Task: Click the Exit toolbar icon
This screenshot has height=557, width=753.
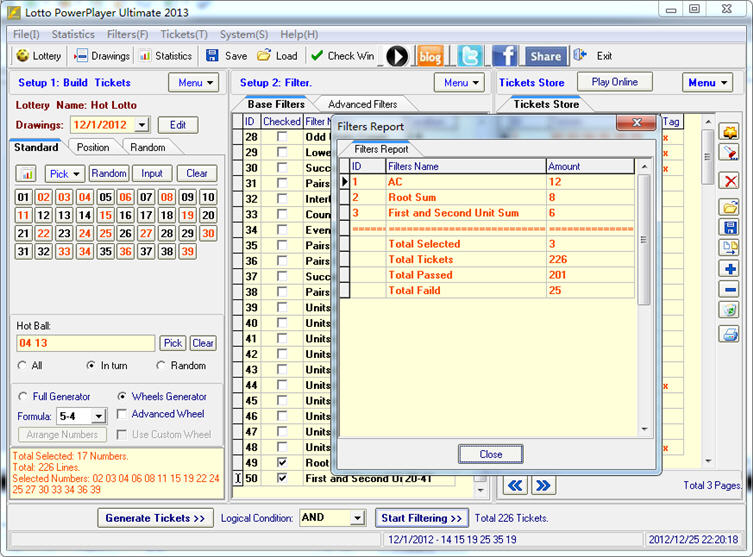Action: pos(580,55)
